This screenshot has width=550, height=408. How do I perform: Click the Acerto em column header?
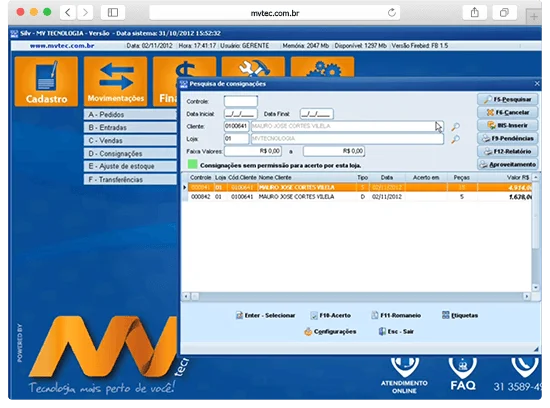point(426,178)
